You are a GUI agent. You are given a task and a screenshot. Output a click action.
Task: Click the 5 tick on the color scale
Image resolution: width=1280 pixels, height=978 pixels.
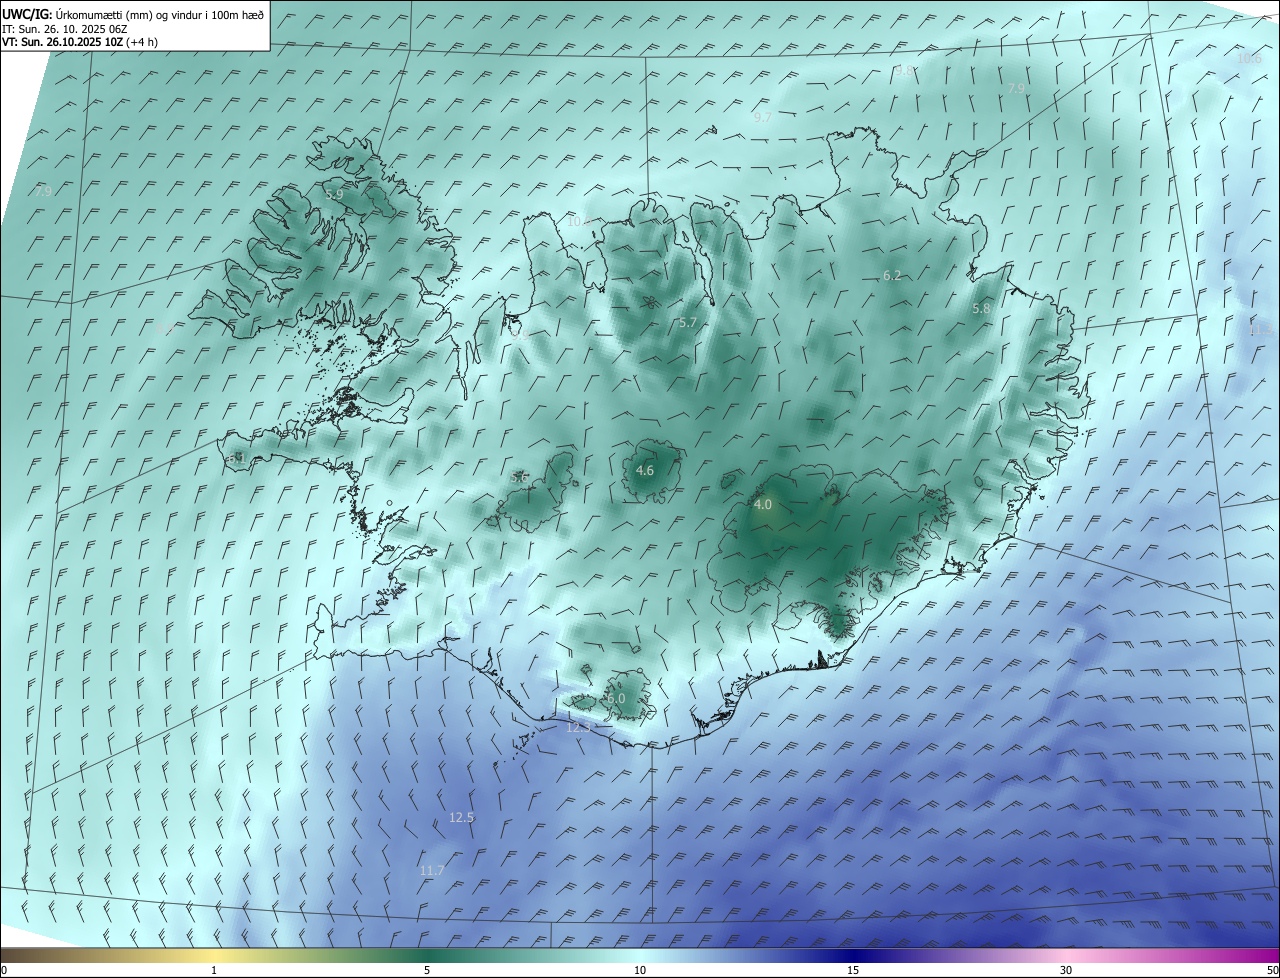point(427,970)
